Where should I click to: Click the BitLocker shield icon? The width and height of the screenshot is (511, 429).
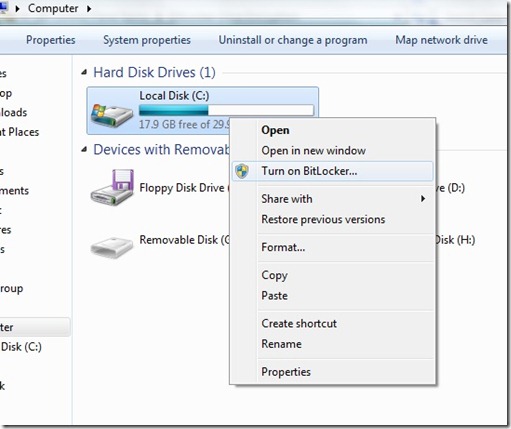pyautogui.click(x=242, y=171)
